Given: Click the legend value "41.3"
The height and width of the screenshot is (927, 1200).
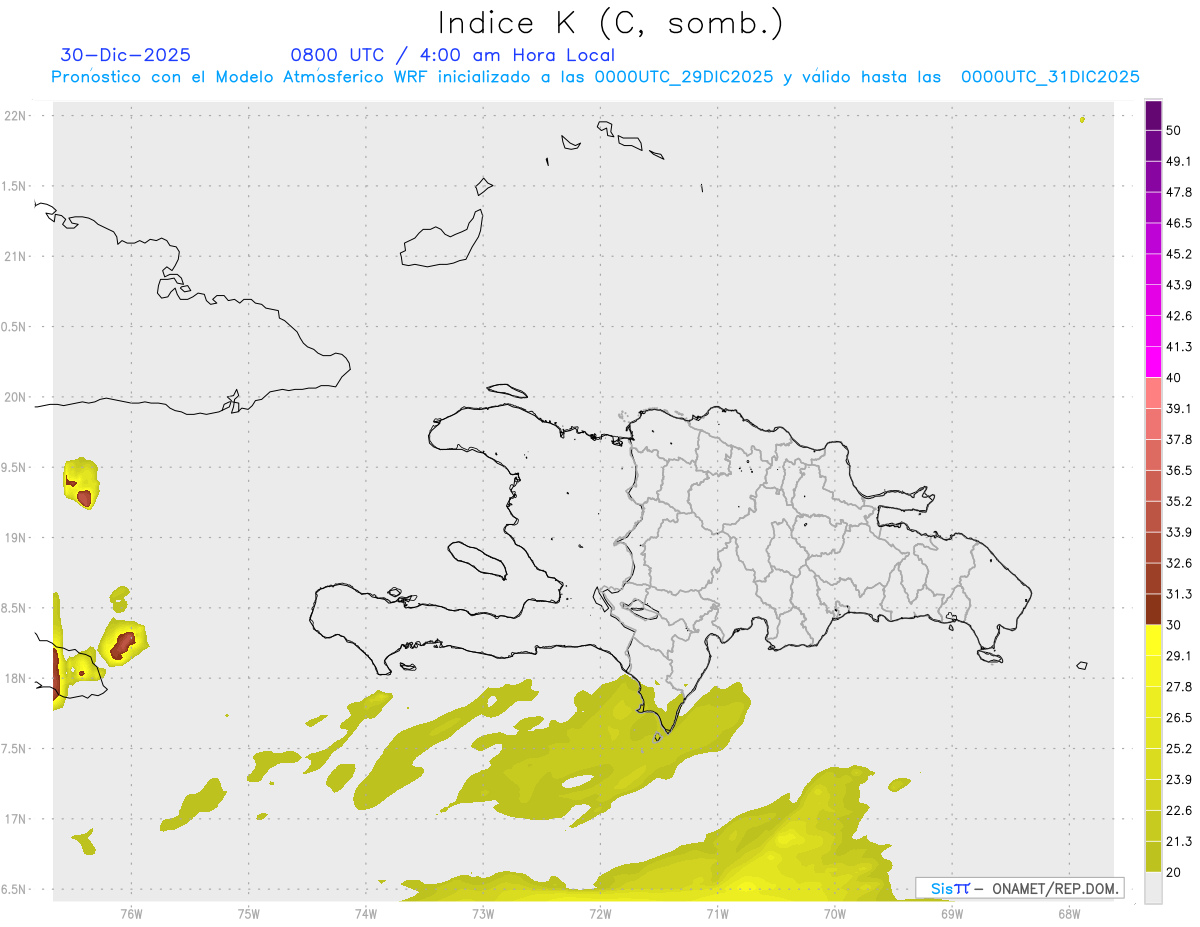Looking at the screenshot, I should [1179, 347].
